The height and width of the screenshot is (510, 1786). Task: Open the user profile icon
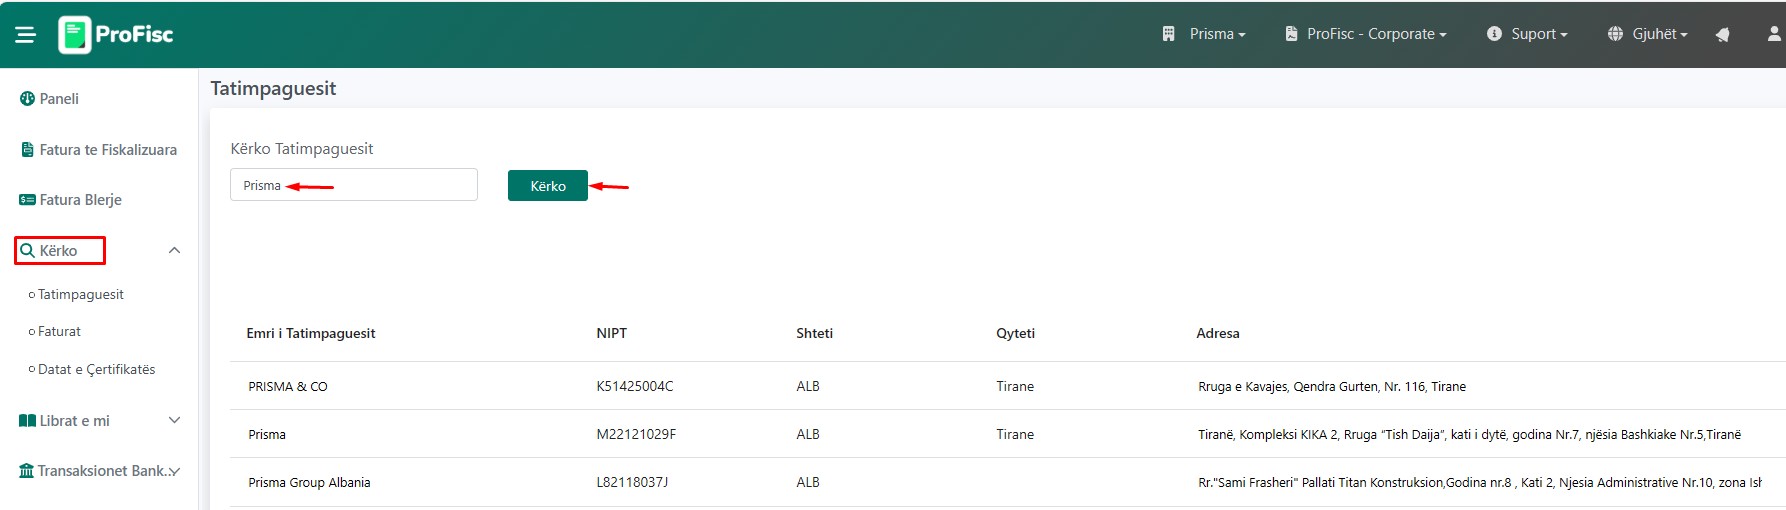coord(1774,34)
